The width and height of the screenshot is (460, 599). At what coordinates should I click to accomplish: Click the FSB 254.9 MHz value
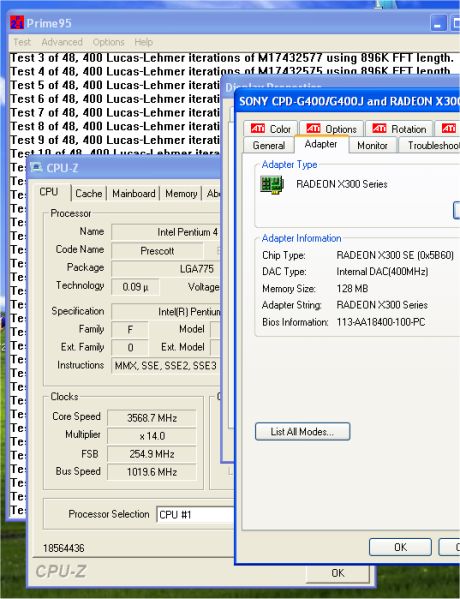pos(152,454)
